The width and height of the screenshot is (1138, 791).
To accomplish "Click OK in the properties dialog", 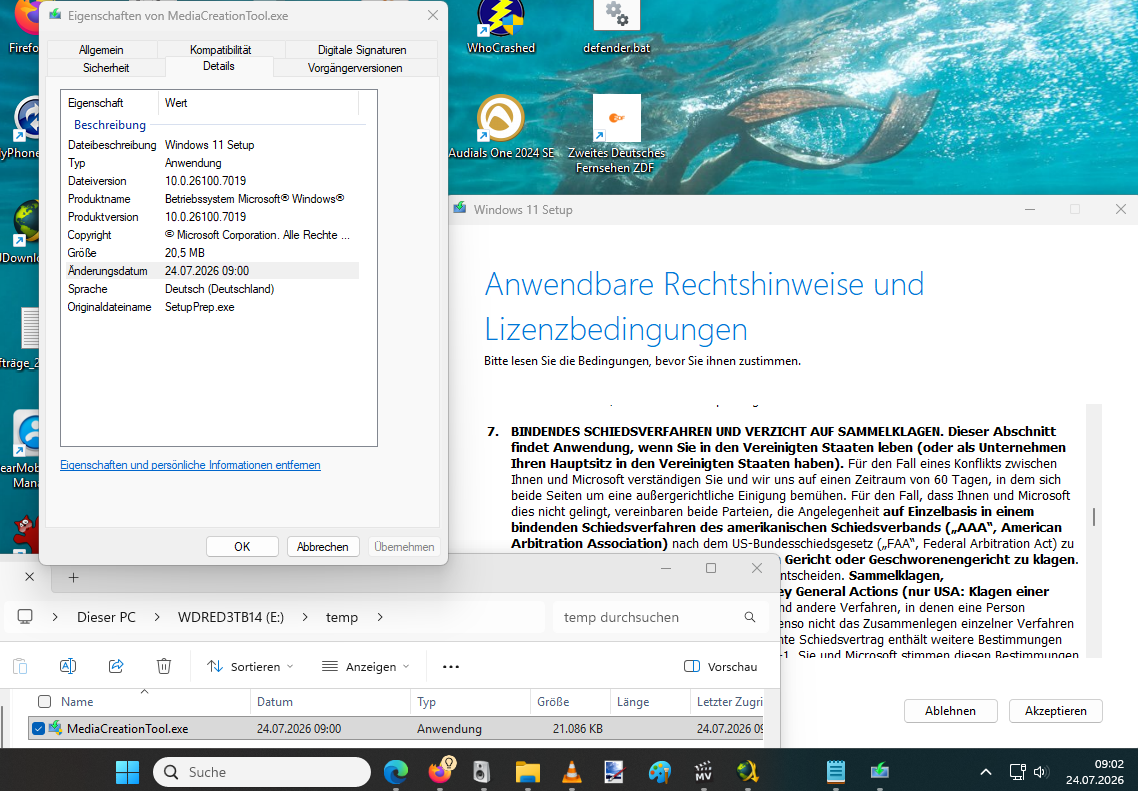I will pos(242,546).
